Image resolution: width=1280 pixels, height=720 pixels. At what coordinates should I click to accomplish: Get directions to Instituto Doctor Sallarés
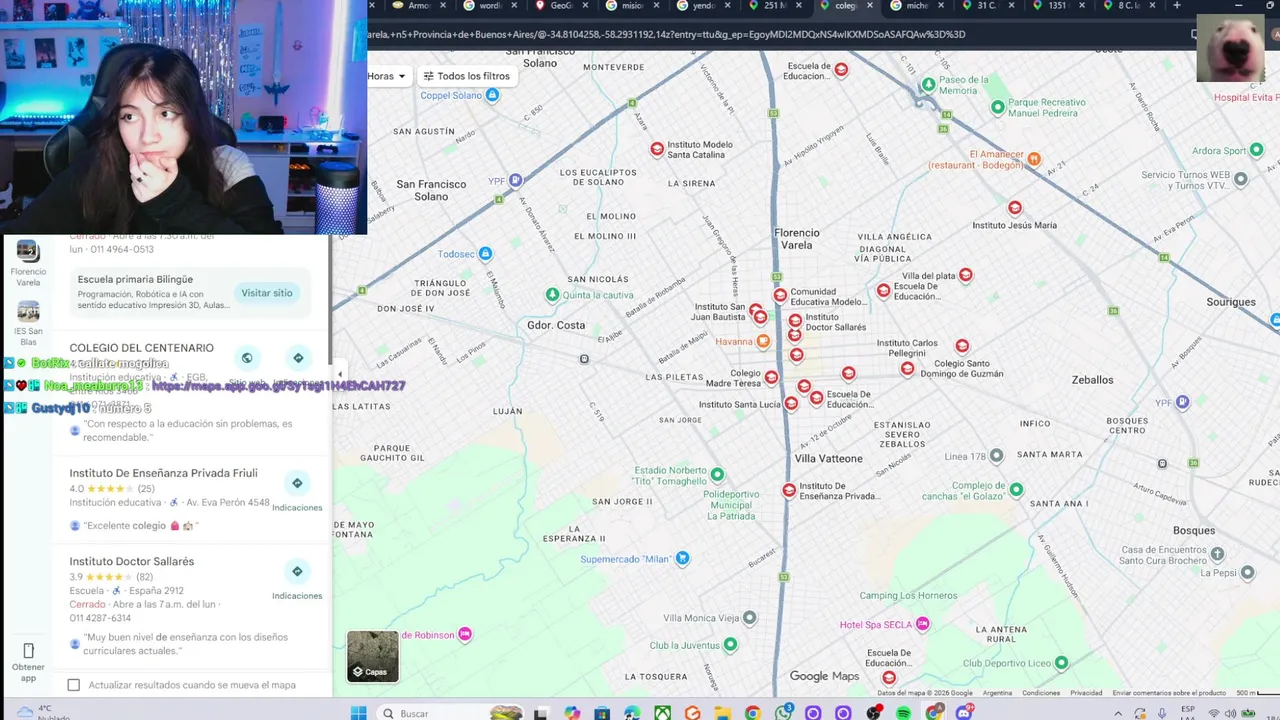[297, 571]
